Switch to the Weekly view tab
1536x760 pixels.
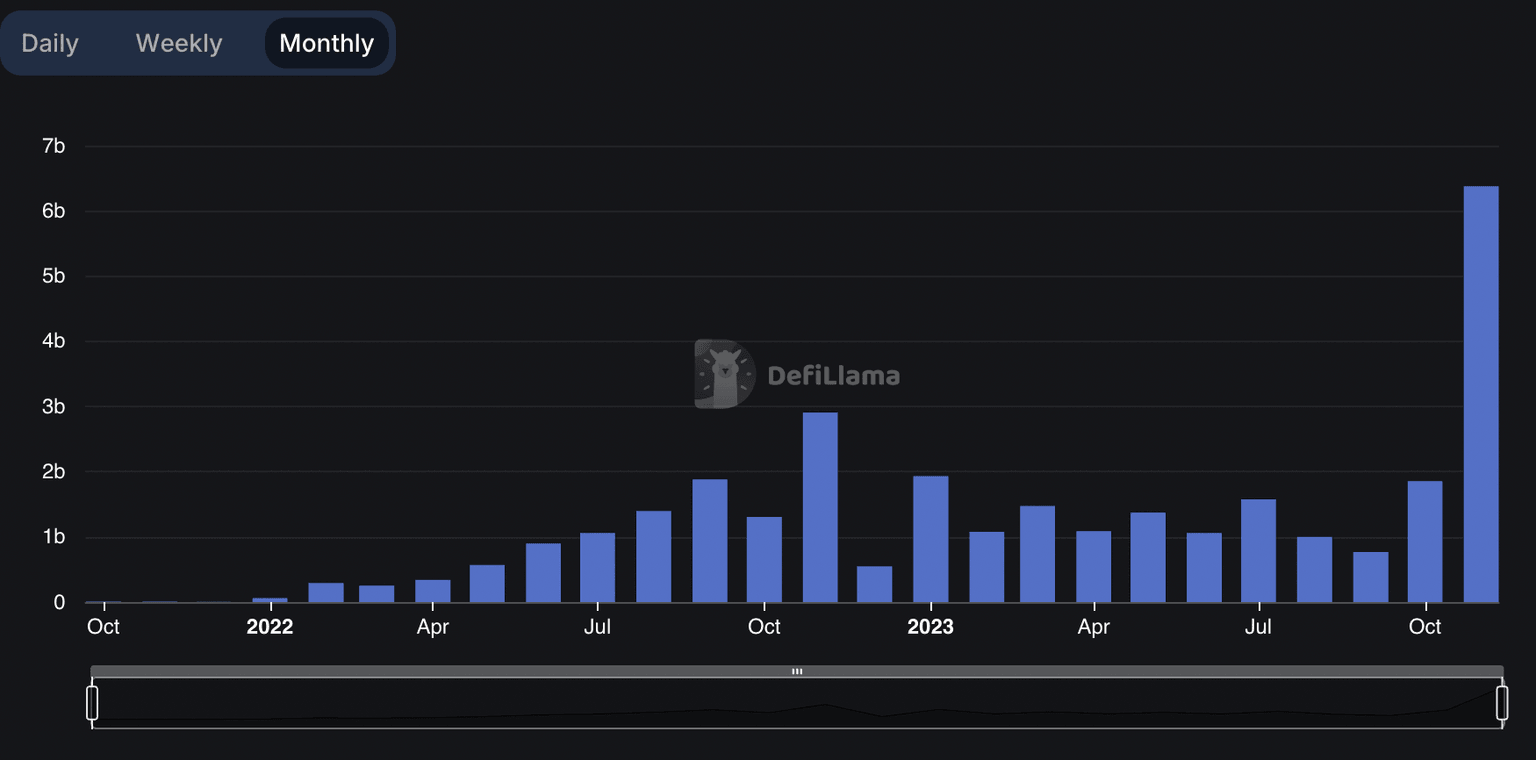pos(179,44)
